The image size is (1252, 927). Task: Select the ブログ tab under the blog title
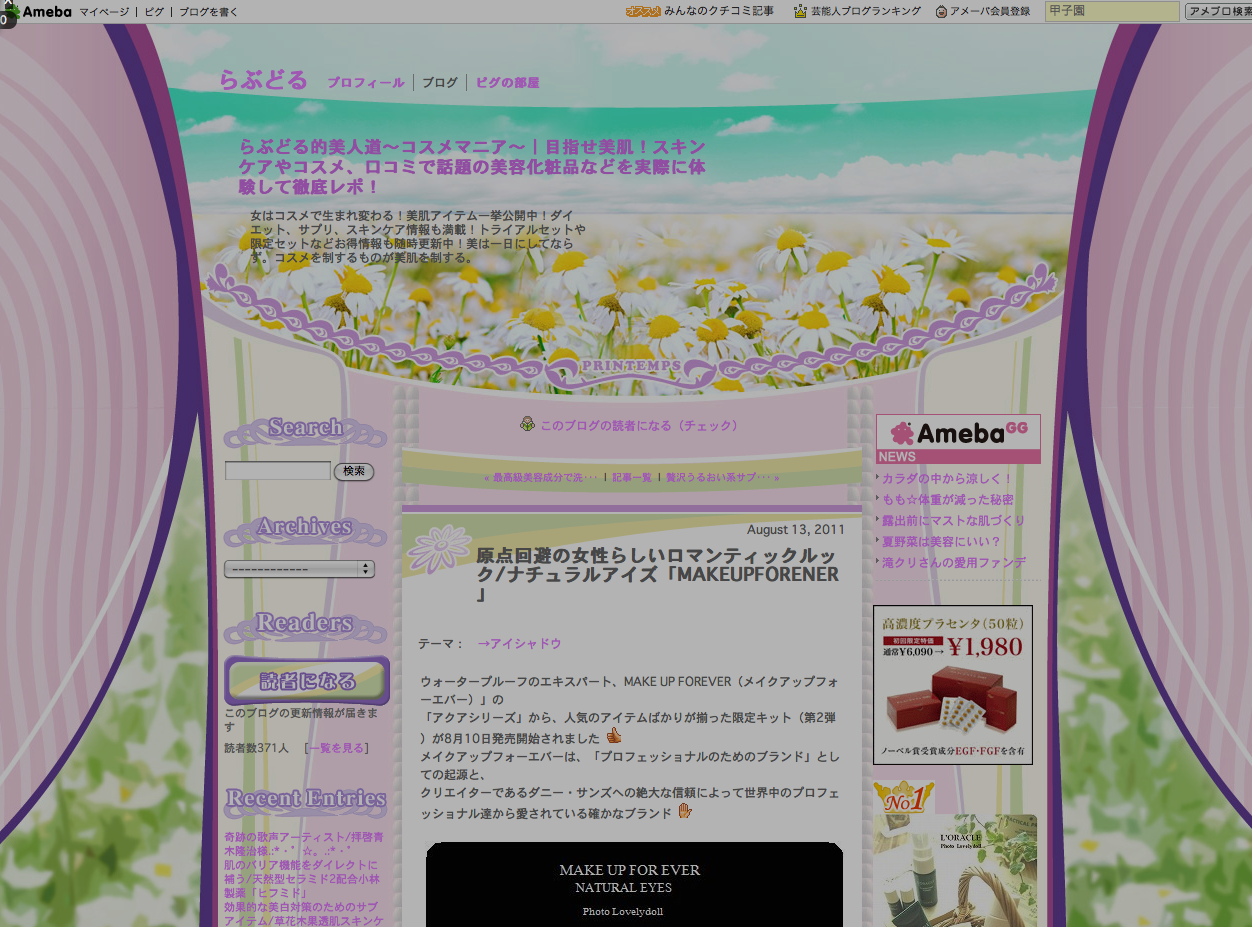[440, 83]
